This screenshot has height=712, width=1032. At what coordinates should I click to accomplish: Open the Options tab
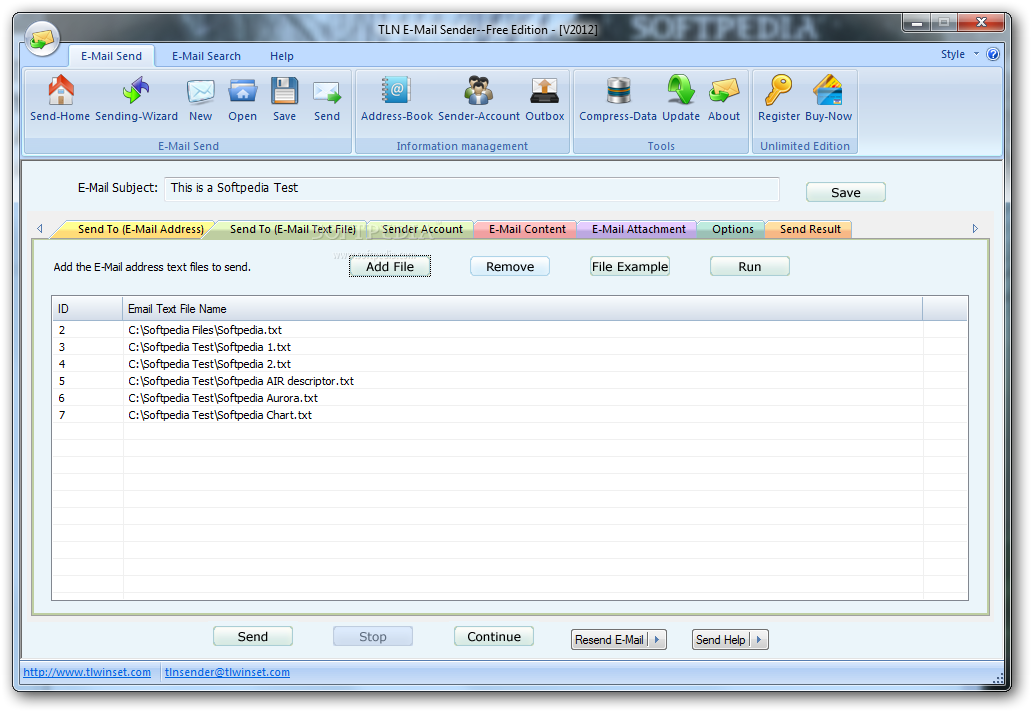pyautogui.click(x=732, y=229)
